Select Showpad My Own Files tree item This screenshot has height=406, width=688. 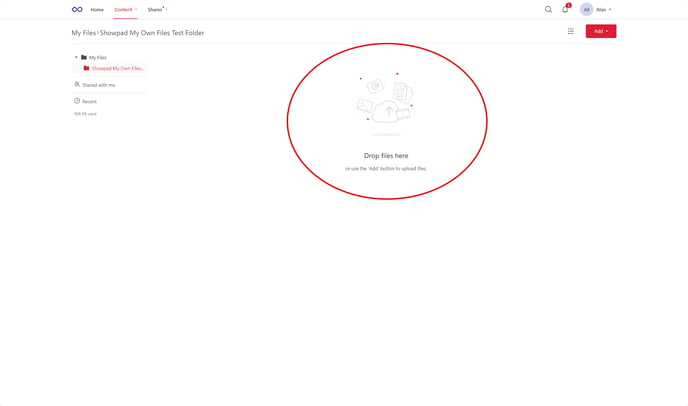pos(117,69)
